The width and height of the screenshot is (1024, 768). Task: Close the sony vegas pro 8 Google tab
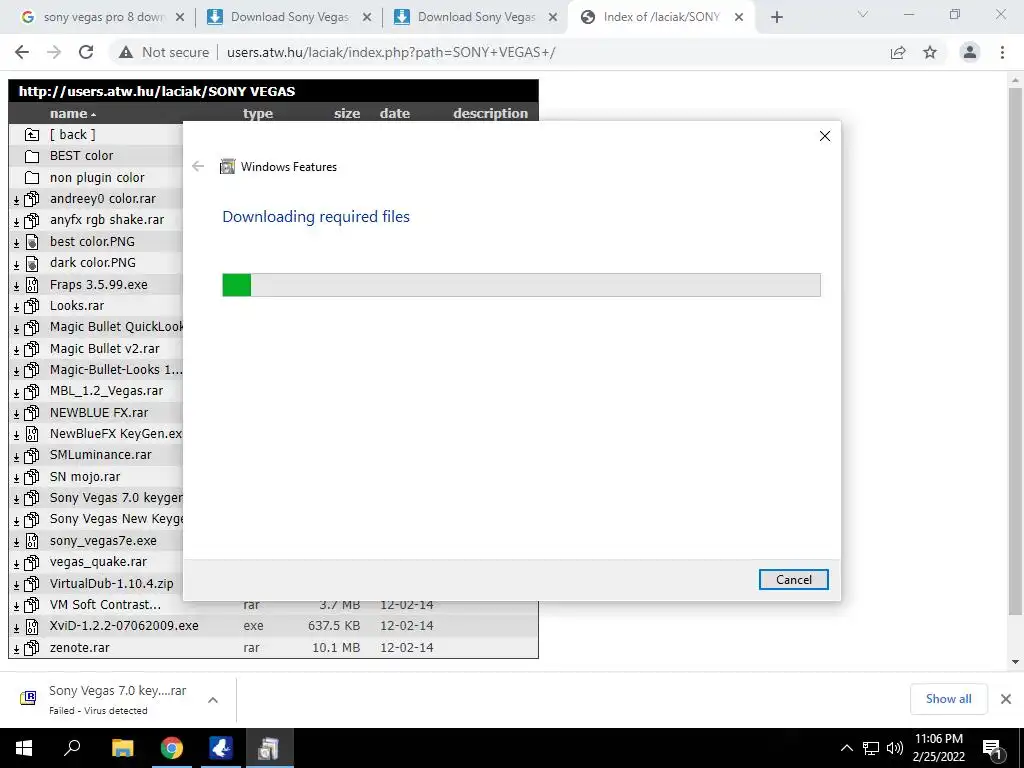tap(180, 18)
